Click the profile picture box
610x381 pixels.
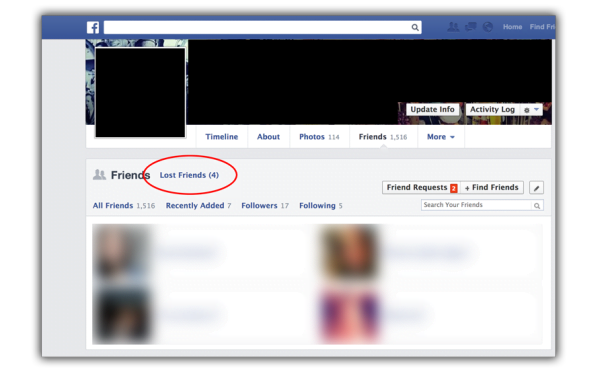click(140, 93)
